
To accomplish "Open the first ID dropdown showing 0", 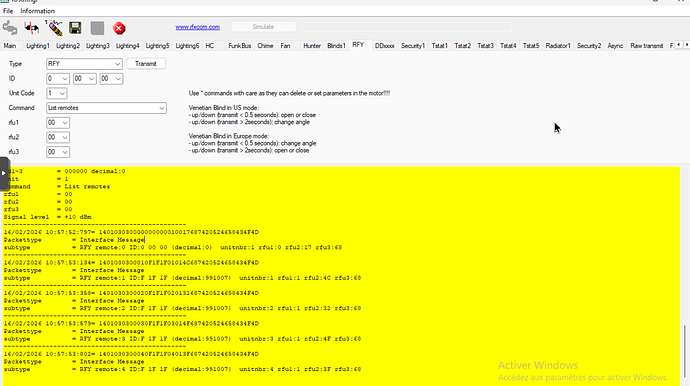I will [58, 79].
